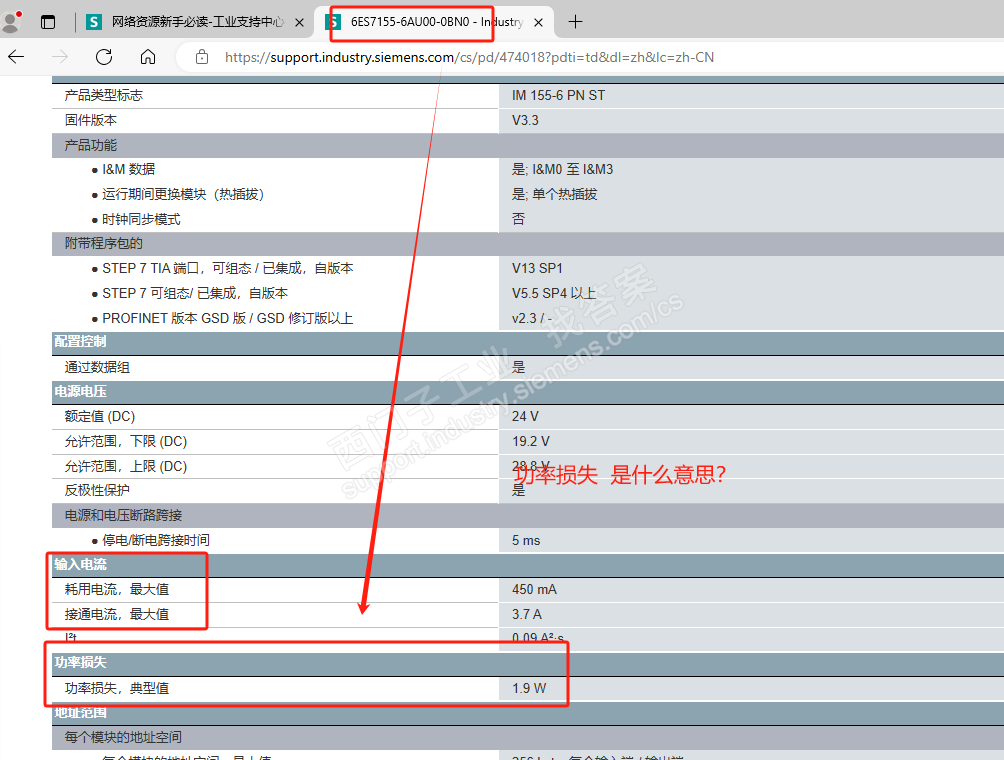1004x760 pixels.
Task: Go to the browser home page
Action: [148, 57]
